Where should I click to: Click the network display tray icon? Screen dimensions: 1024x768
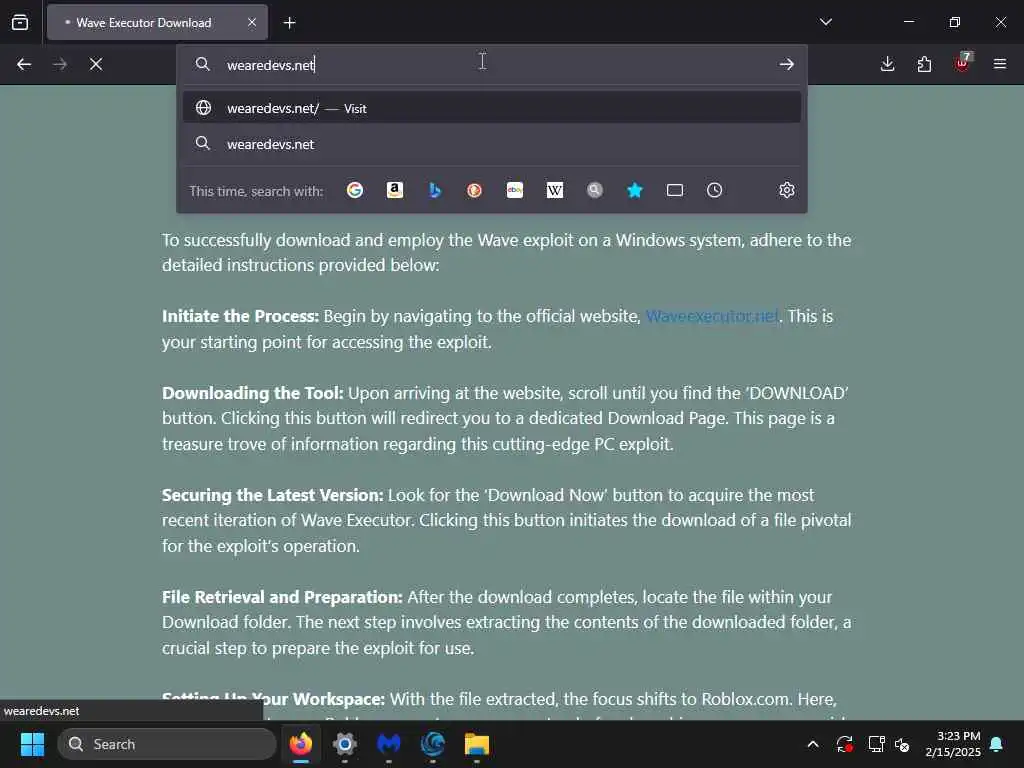876,744
